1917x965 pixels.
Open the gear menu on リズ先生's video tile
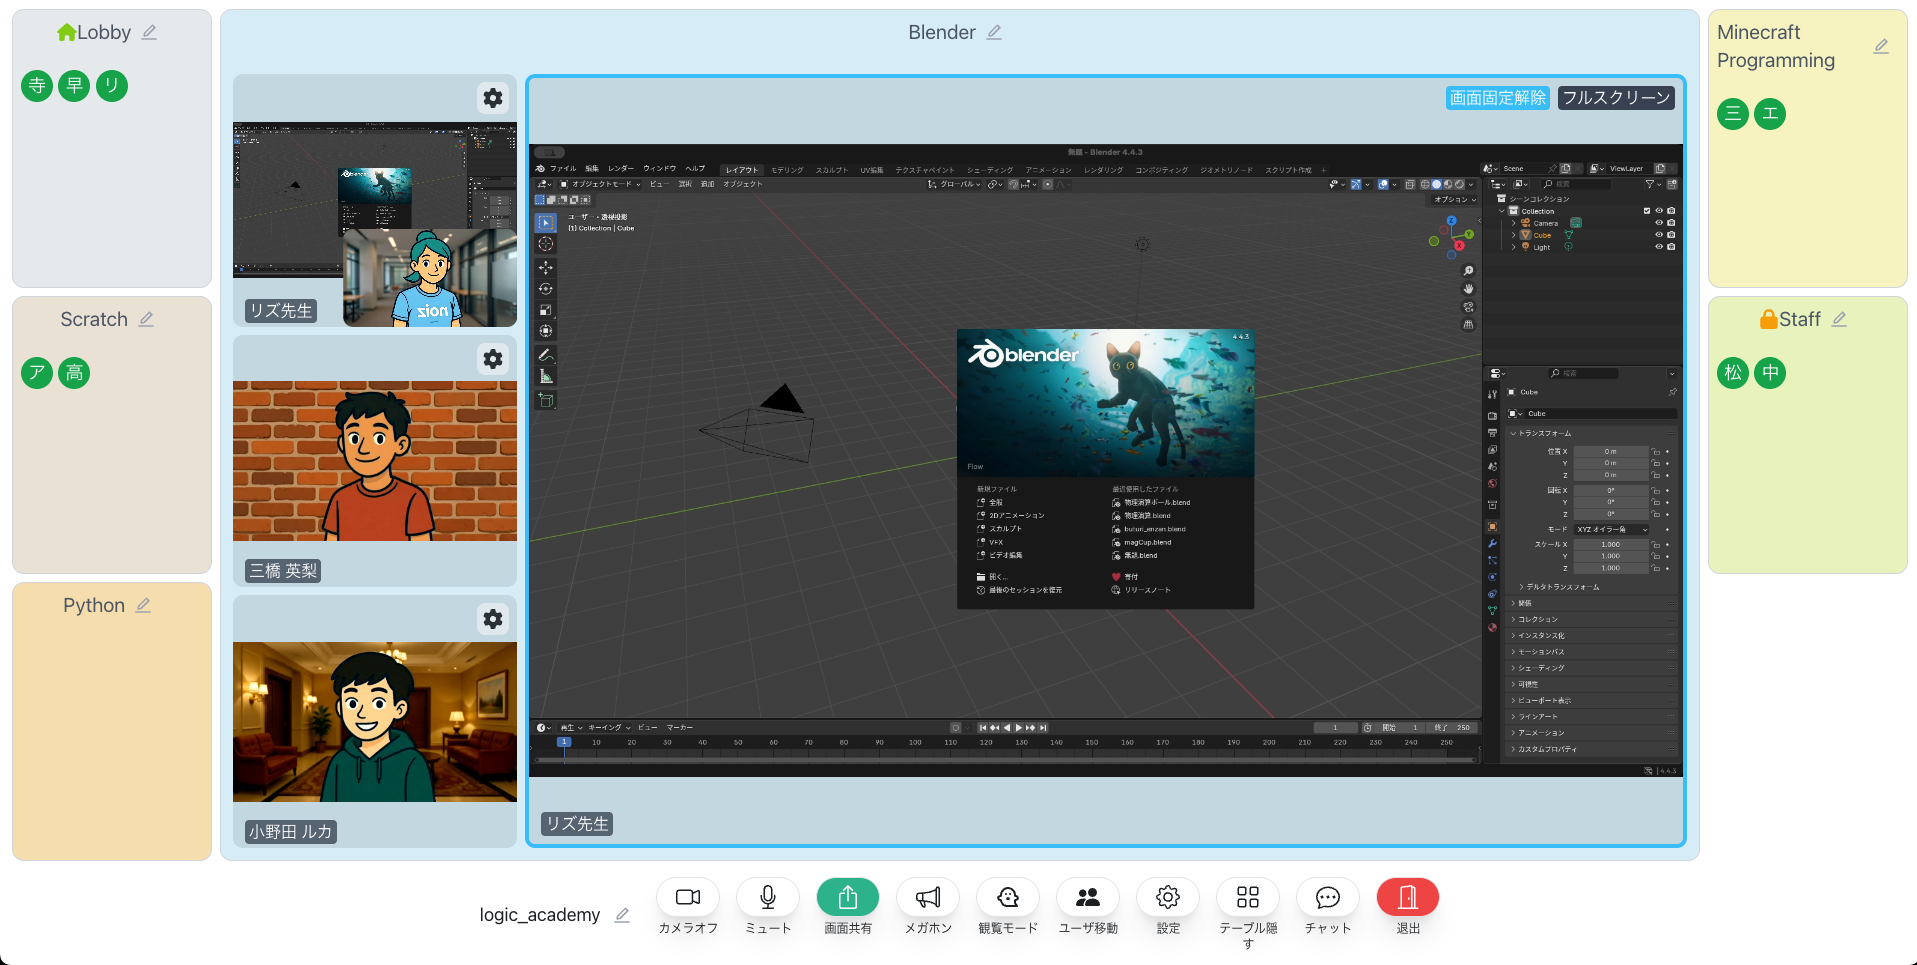click(493, 98)
